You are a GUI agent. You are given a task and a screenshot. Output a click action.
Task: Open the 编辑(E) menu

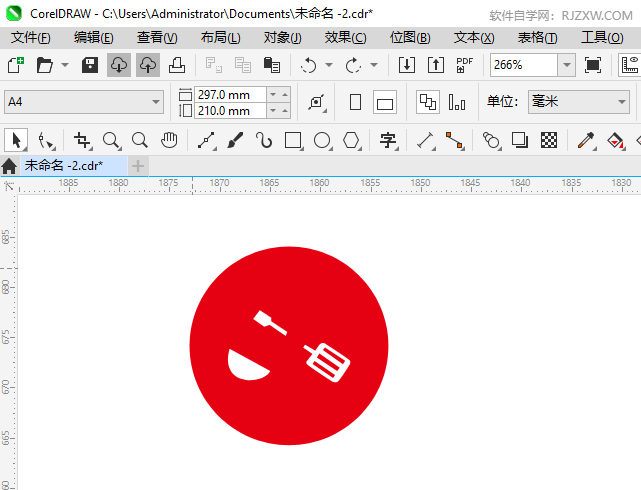click(94, 38)
